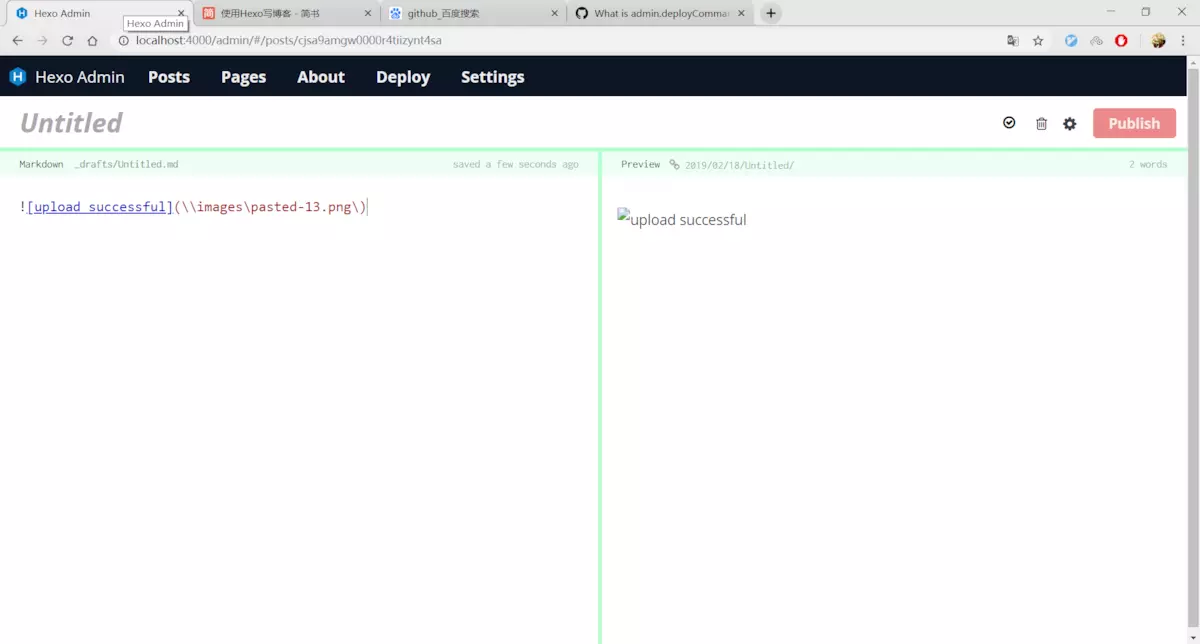Open the Chrome three-dot menu
1200x644 pixels.
[x=1183, y=41]
